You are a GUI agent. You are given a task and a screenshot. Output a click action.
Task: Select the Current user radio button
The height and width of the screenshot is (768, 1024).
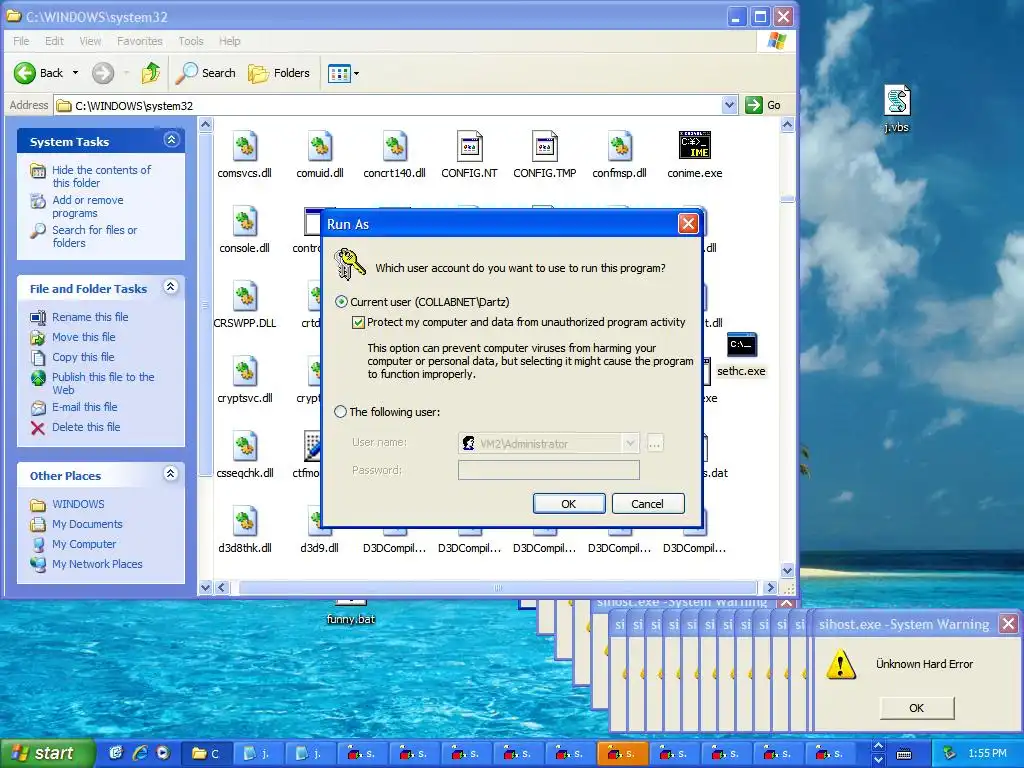coord(341,302)
